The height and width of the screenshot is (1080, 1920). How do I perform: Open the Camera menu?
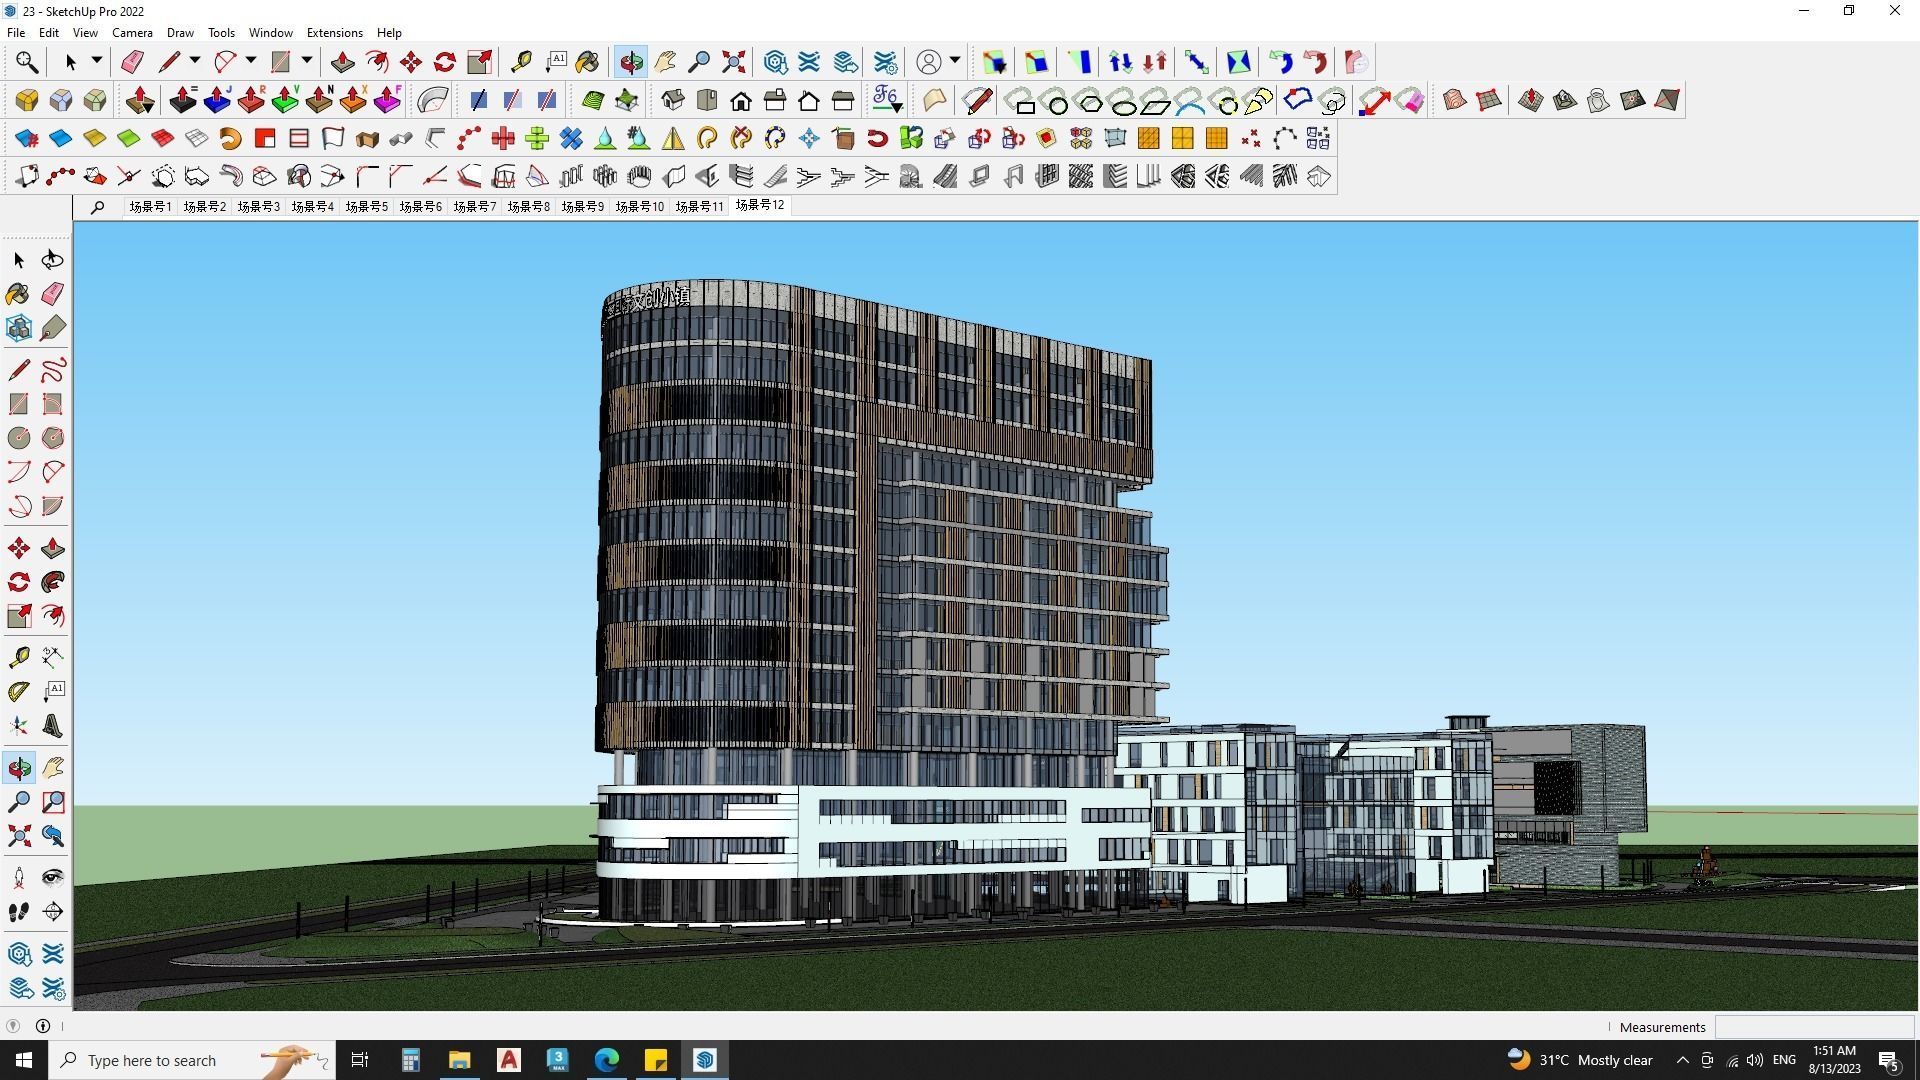coord(132,33)
